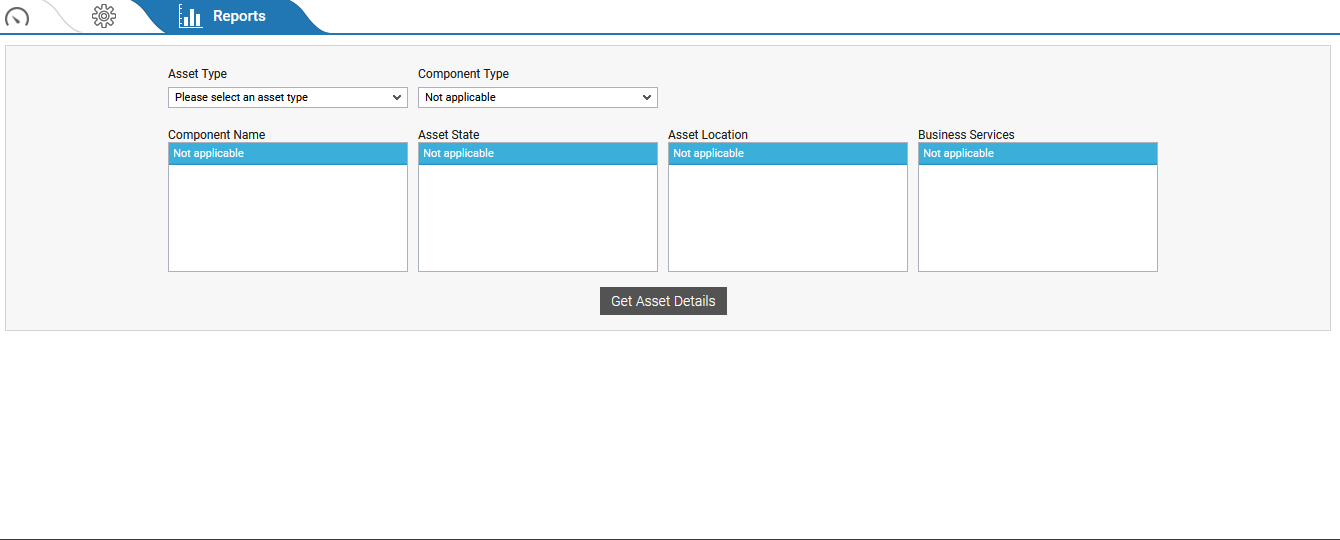
Task: Open the dashboard gauge icon tab
Action: tap(17, 16)
